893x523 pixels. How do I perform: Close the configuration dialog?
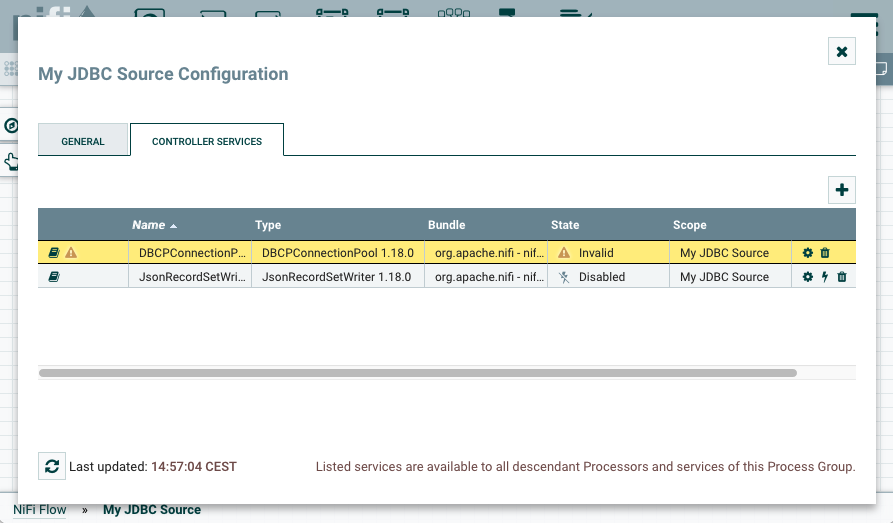tap(842, 51)
